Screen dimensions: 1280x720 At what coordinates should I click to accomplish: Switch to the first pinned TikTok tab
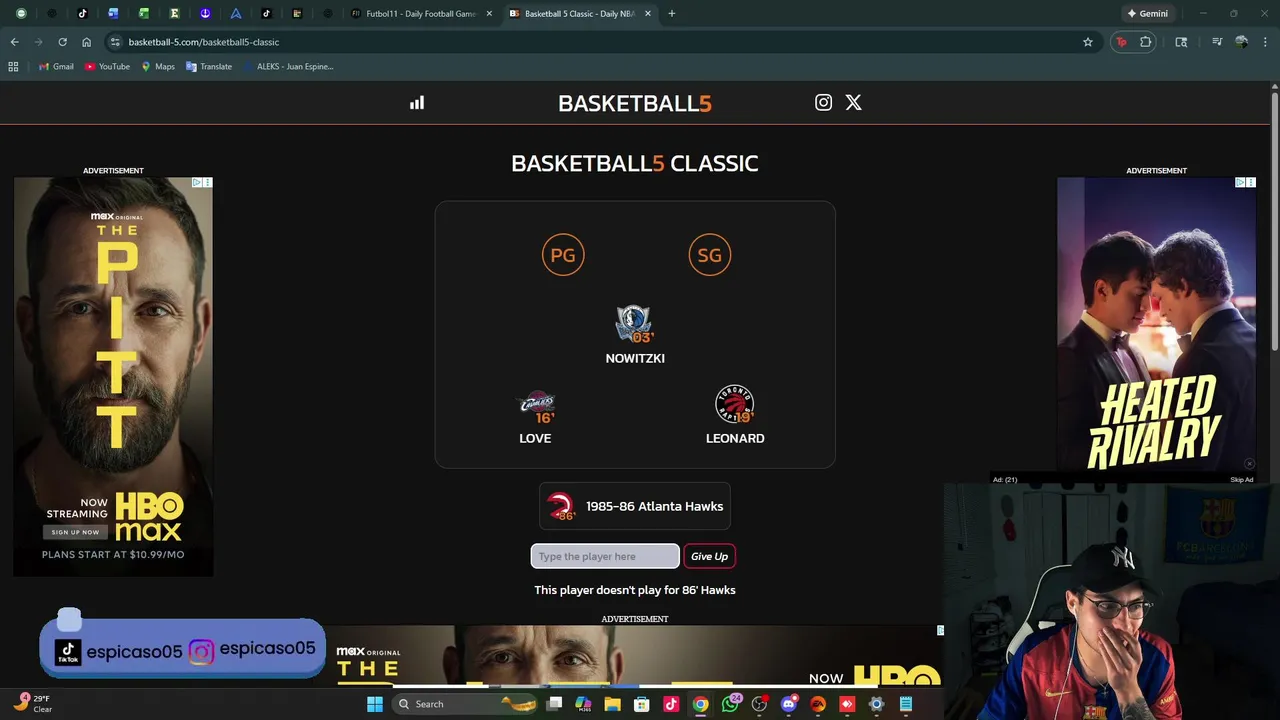82,14
